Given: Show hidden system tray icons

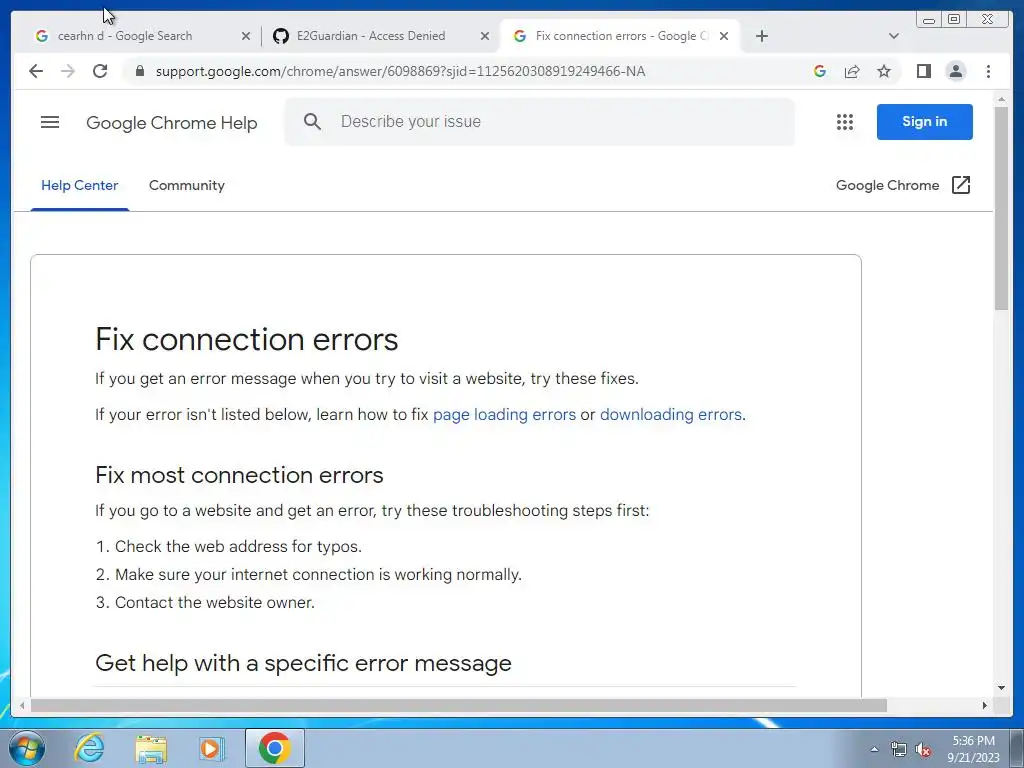Looking at the screenshot, I should point(874,749).
